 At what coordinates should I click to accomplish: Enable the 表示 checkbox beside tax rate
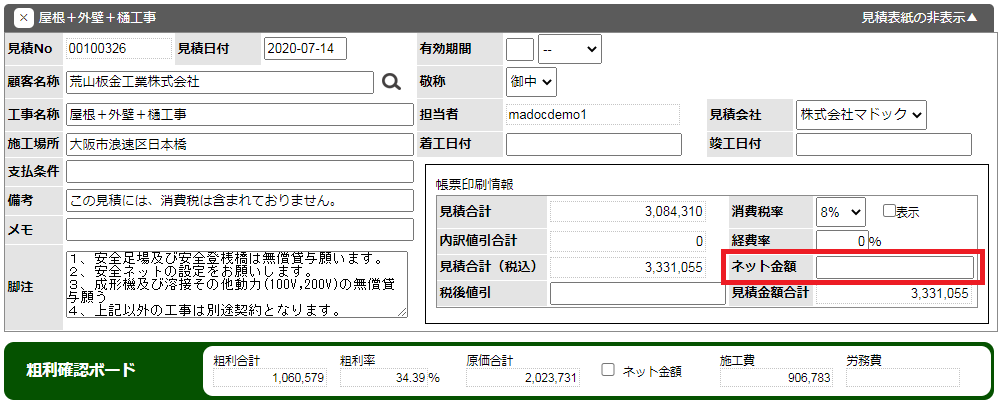889,211
